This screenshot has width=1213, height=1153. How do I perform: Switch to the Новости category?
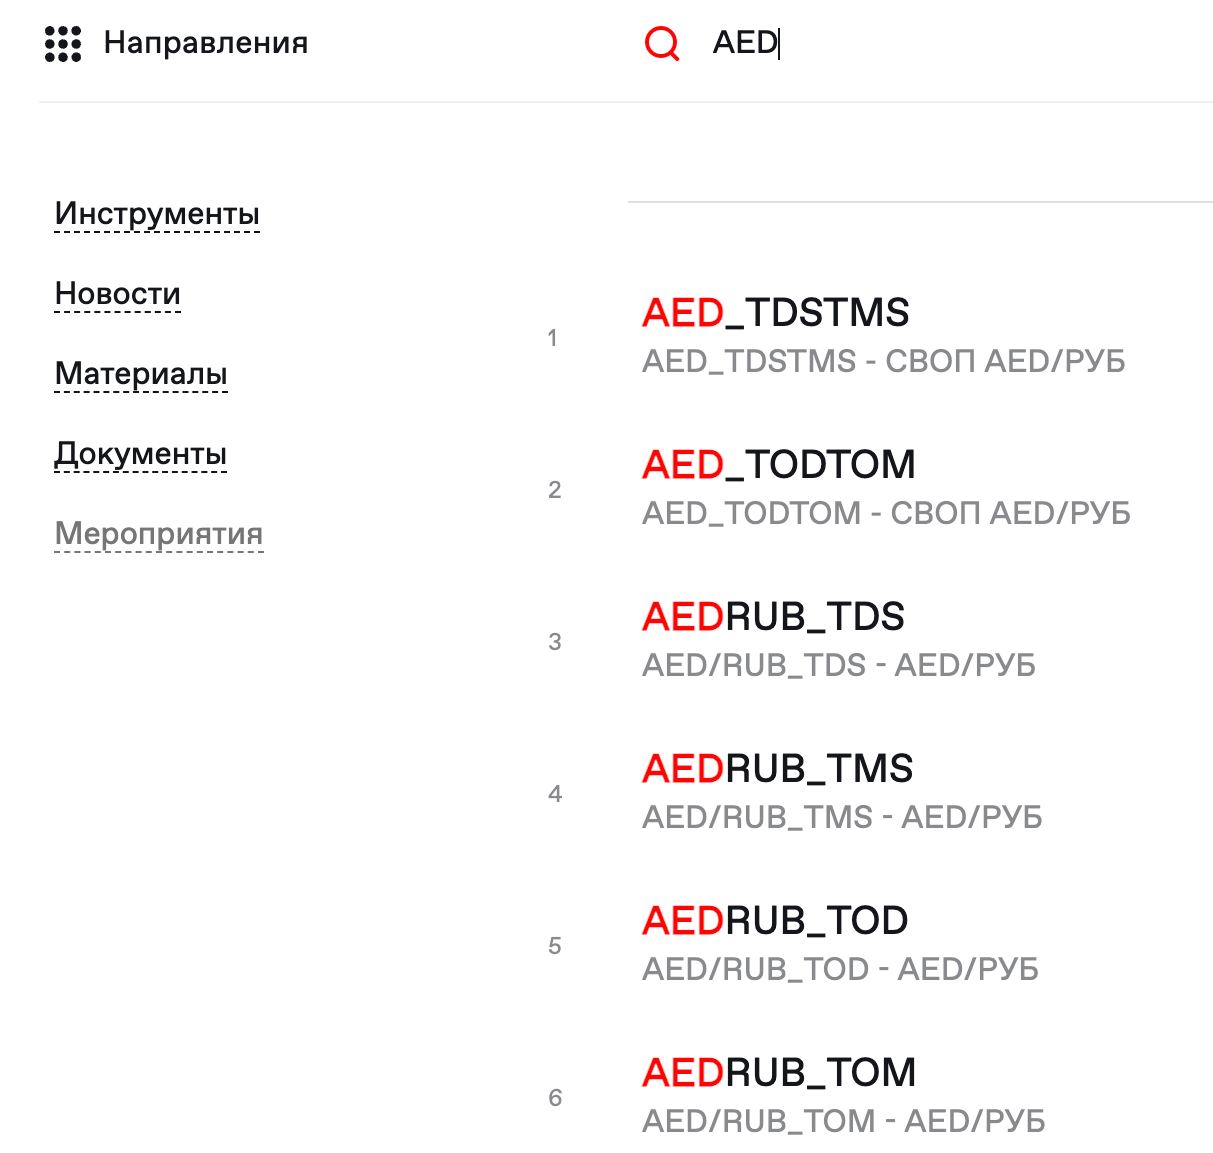(117, 293)
